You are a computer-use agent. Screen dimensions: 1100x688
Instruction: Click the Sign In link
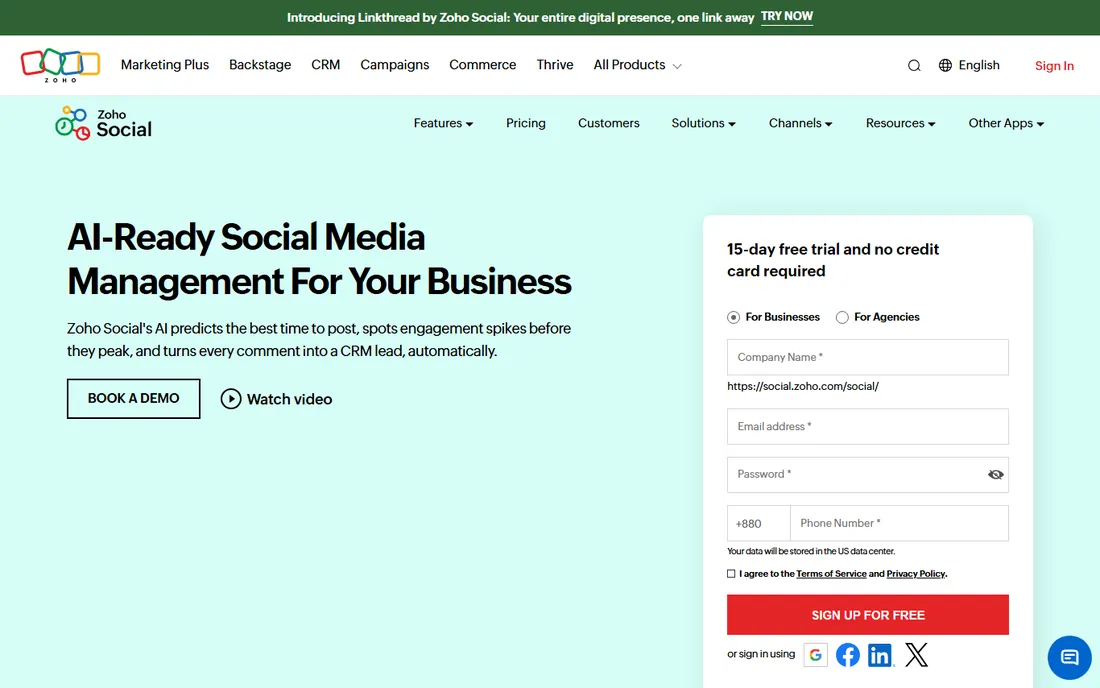click(x=1054, y=66)
